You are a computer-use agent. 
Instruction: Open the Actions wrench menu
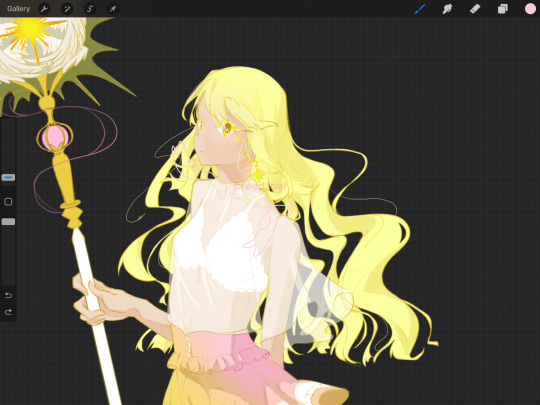[44, 9]
